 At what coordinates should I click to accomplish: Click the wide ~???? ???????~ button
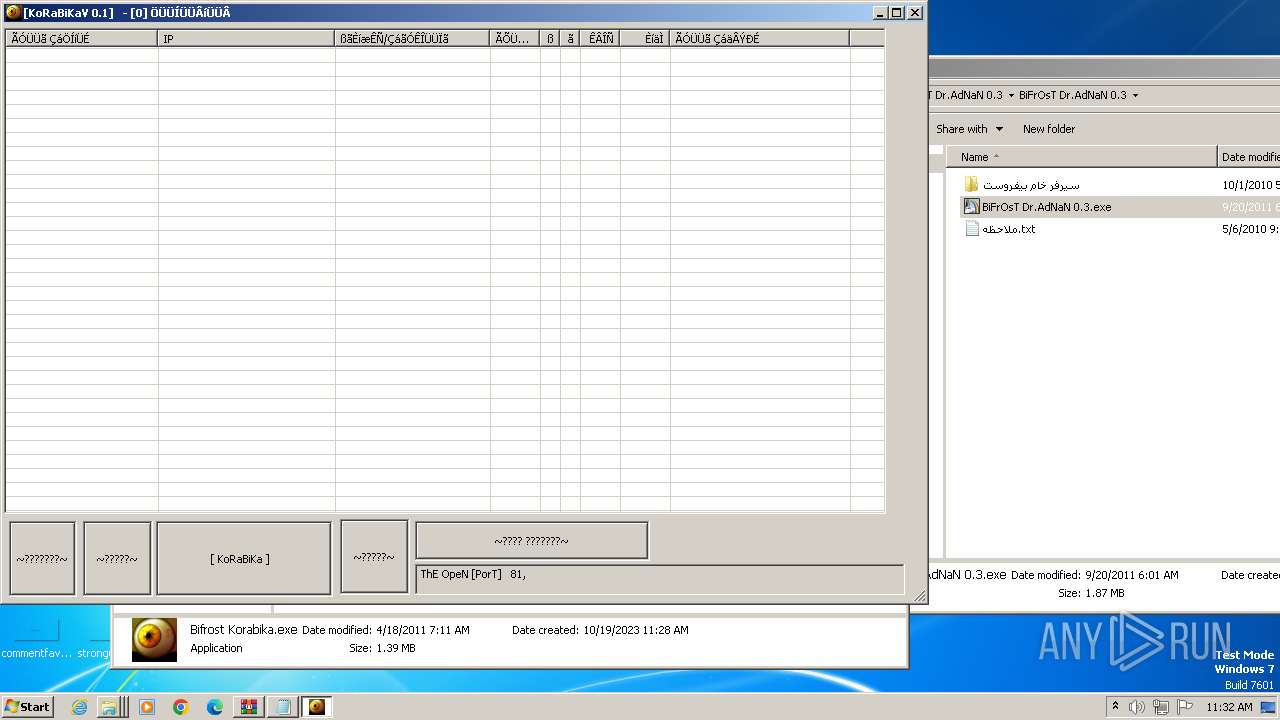pos(531,540)
